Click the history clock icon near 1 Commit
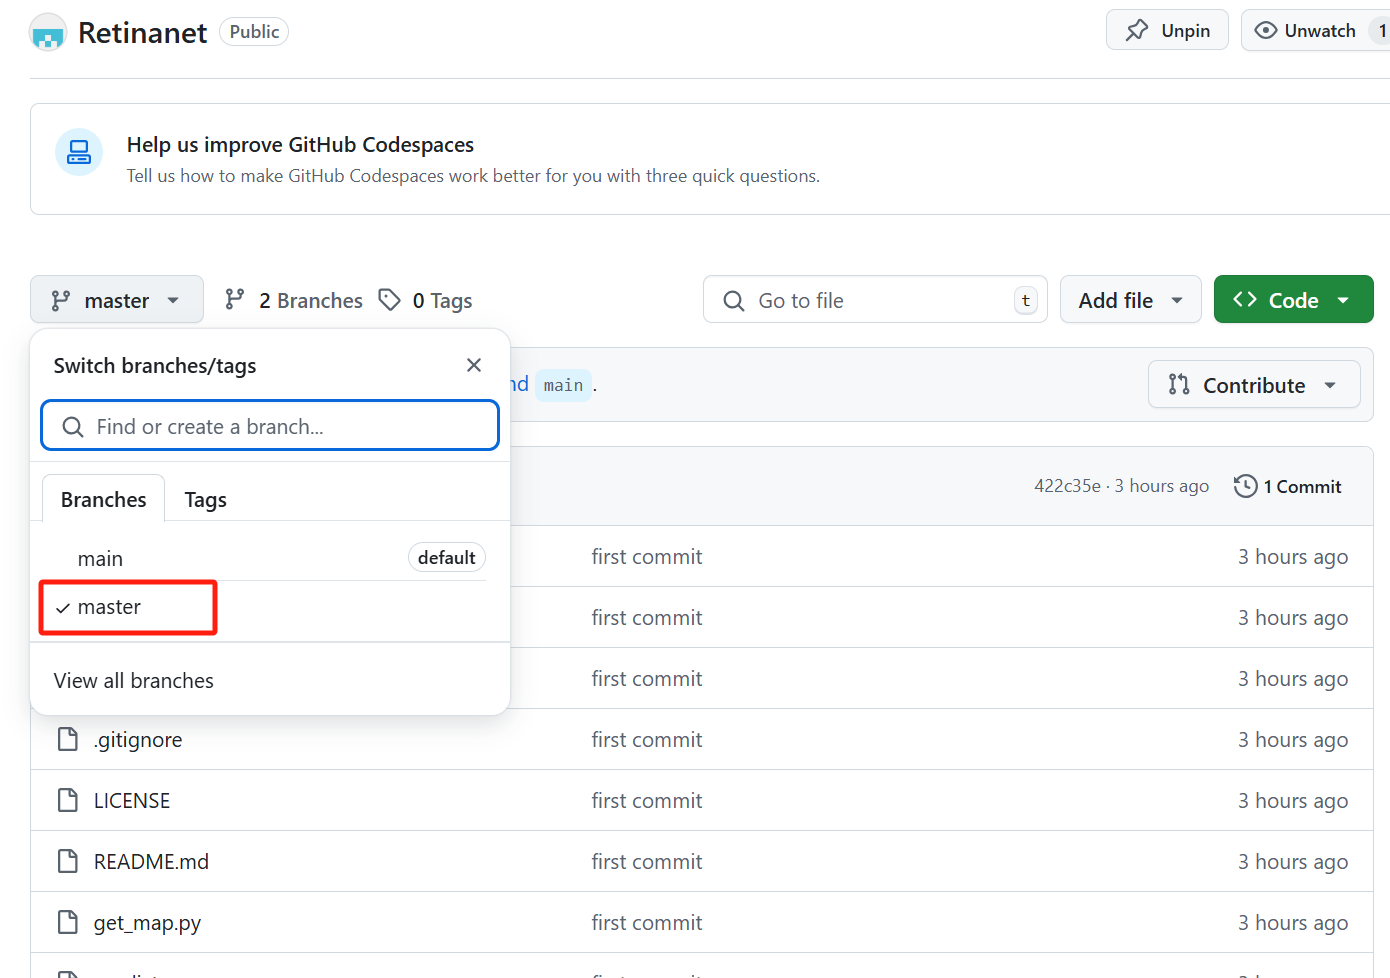Screen dimensions: 1390x978 pyautogui.click(x=1245, y=486)
